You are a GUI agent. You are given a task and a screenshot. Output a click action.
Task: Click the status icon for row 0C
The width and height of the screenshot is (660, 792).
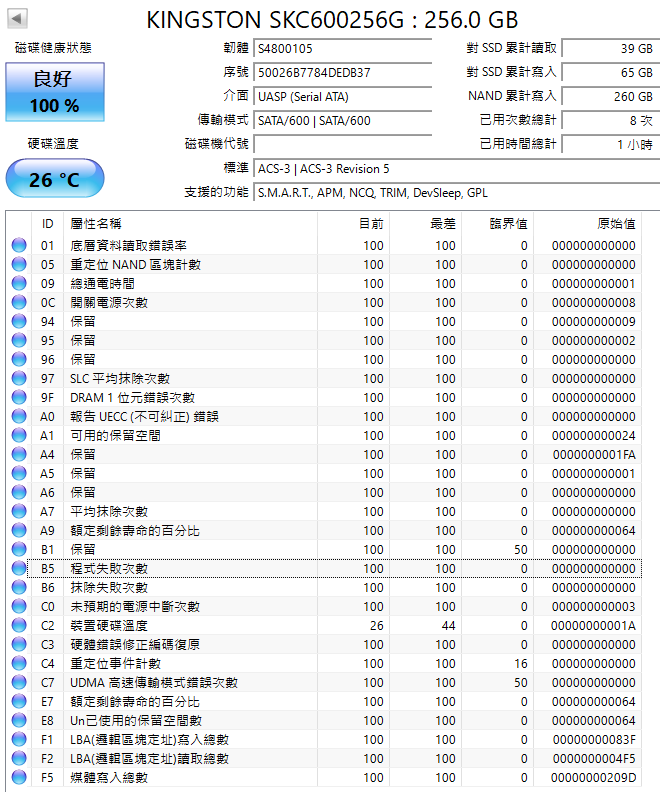[19, 303]
